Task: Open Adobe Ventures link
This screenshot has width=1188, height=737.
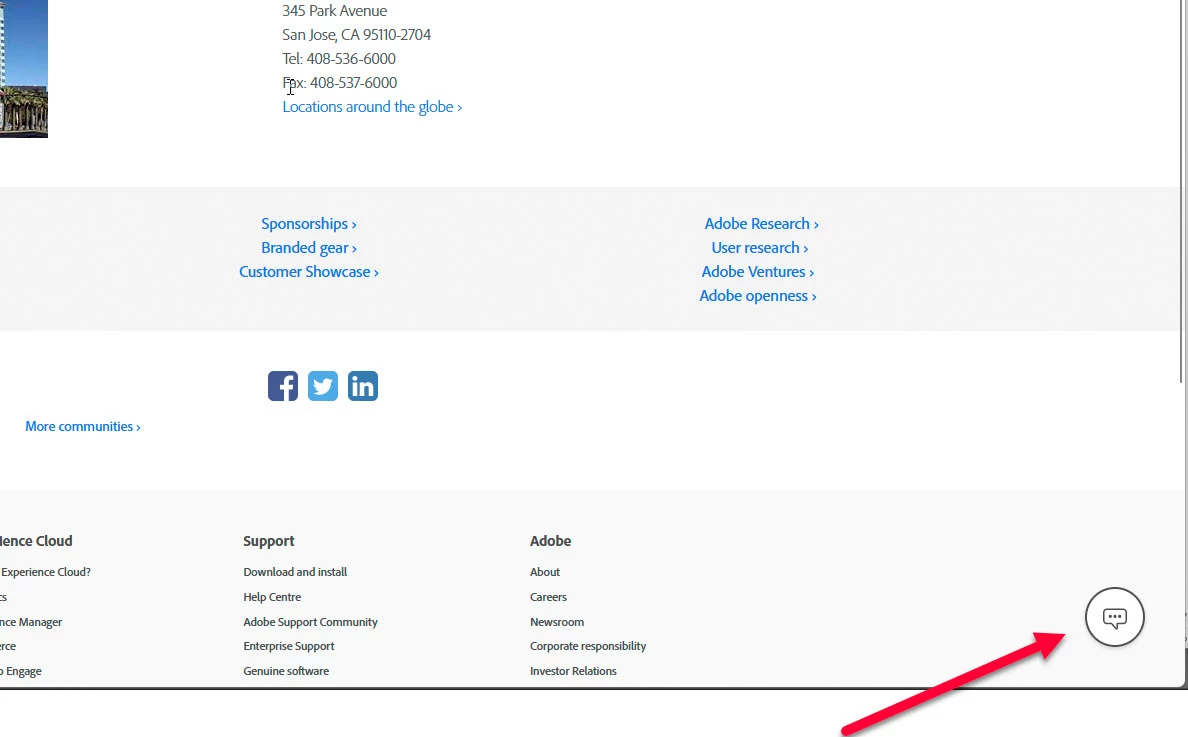Action: (758, 272)
